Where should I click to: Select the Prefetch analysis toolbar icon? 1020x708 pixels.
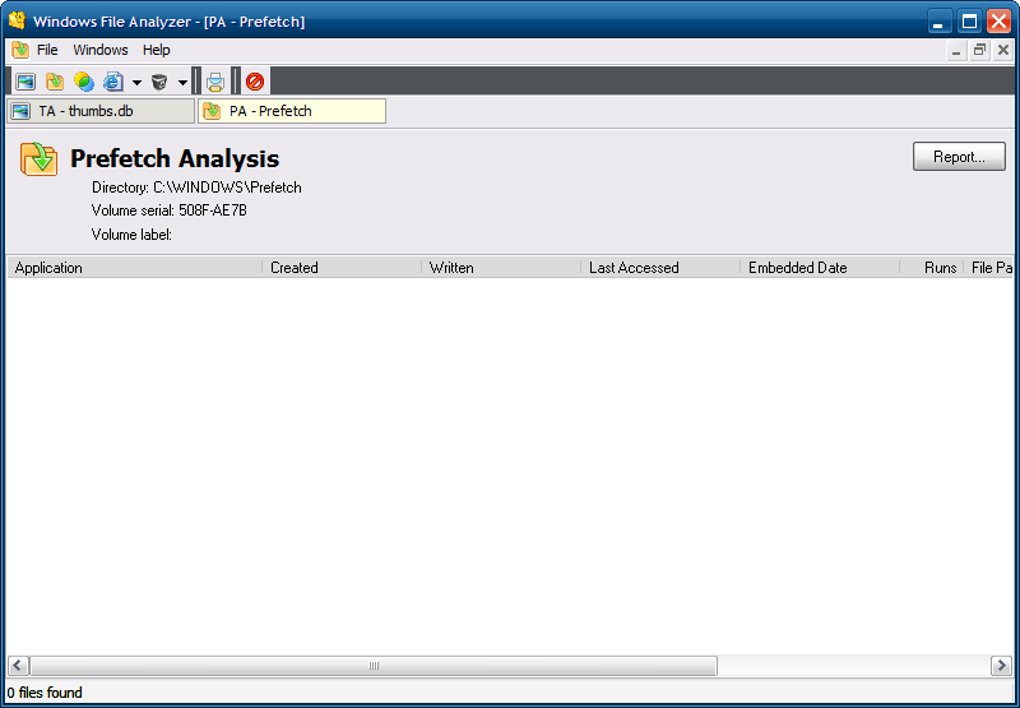tap(54, 81)
